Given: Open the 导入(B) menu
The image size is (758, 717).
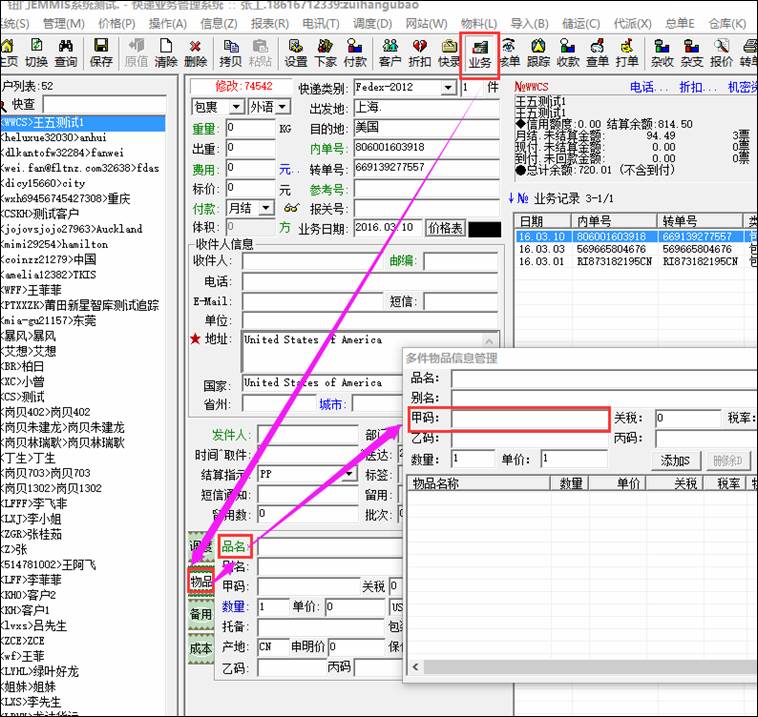Looking at the screenshot, I should (x=529, y=23).
